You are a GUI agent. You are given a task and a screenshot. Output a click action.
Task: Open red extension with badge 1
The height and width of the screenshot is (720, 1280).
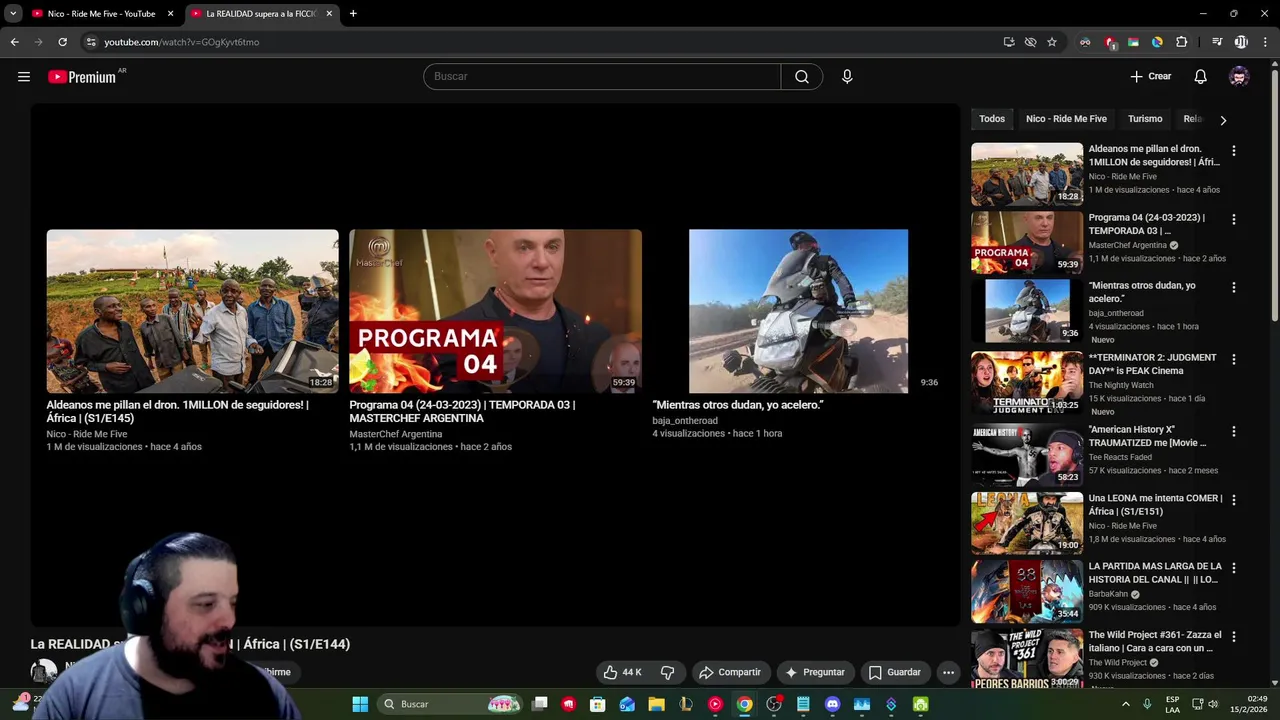coord(1110,42)
